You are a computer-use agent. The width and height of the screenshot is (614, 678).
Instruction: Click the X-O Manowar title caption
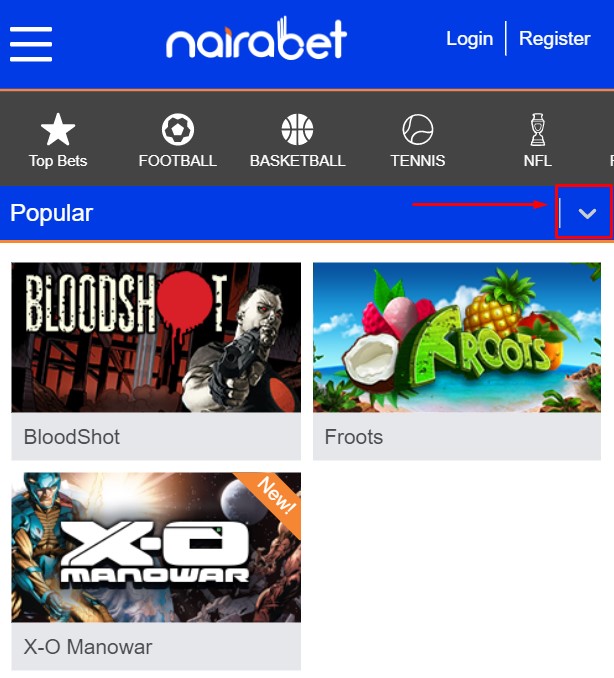point(88,647)
